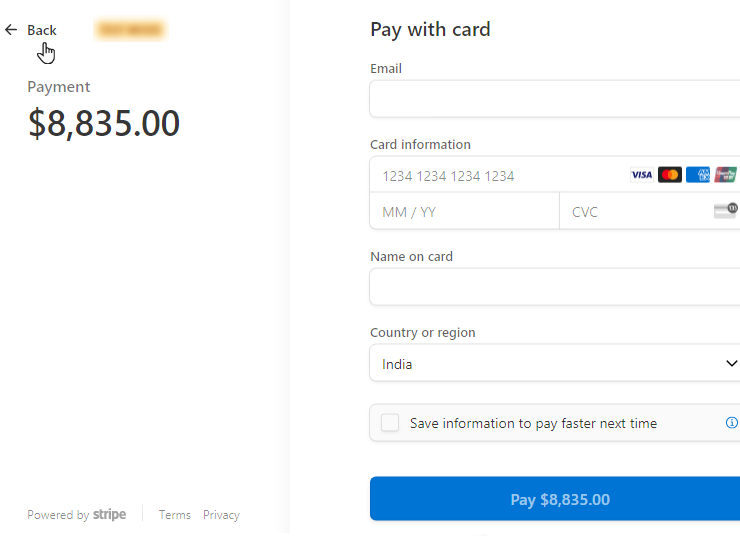Select the MM / YY expiry field

pyautogui.click(x=465, y=212)
